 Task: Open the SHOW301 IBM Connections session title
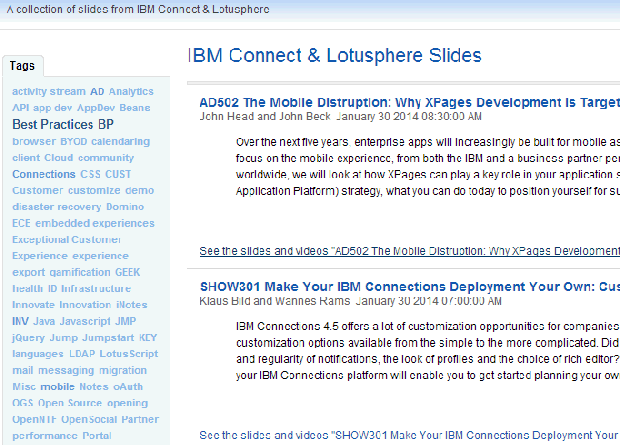pos(410,286)
